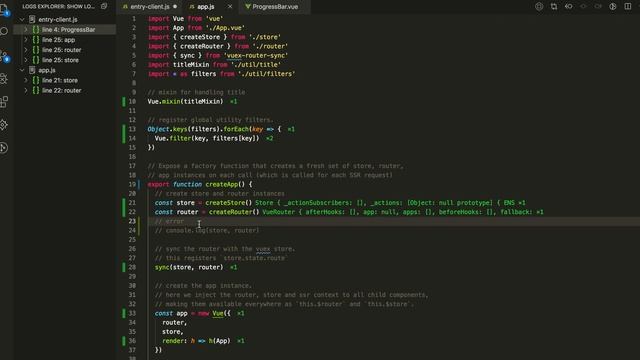Click Vue.mixin(titleMixin) on line 10
This screenshot has height=360, width=640.
pyautogui.click(x=185, y=101)
